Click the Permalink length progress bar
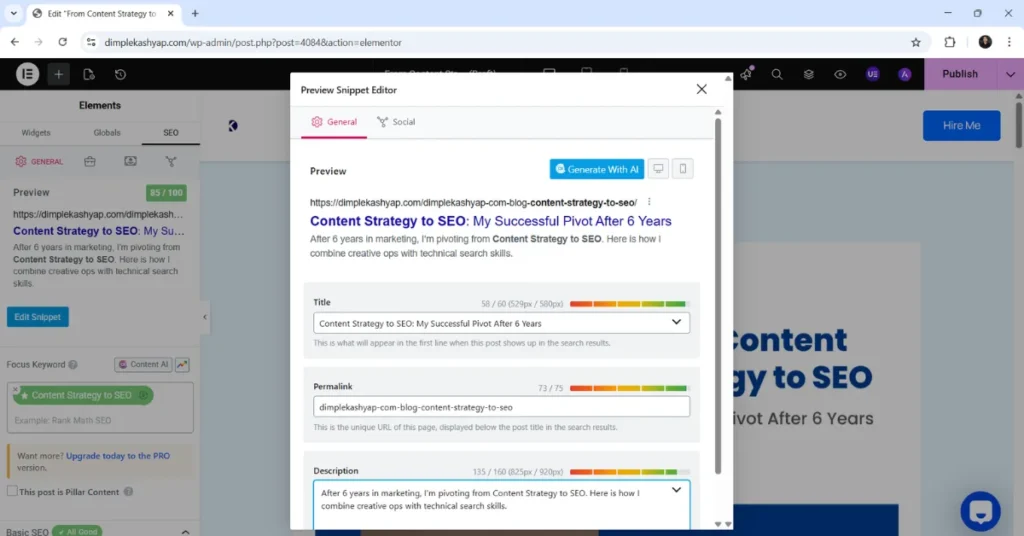1024x536 pixels. [629, 388]
